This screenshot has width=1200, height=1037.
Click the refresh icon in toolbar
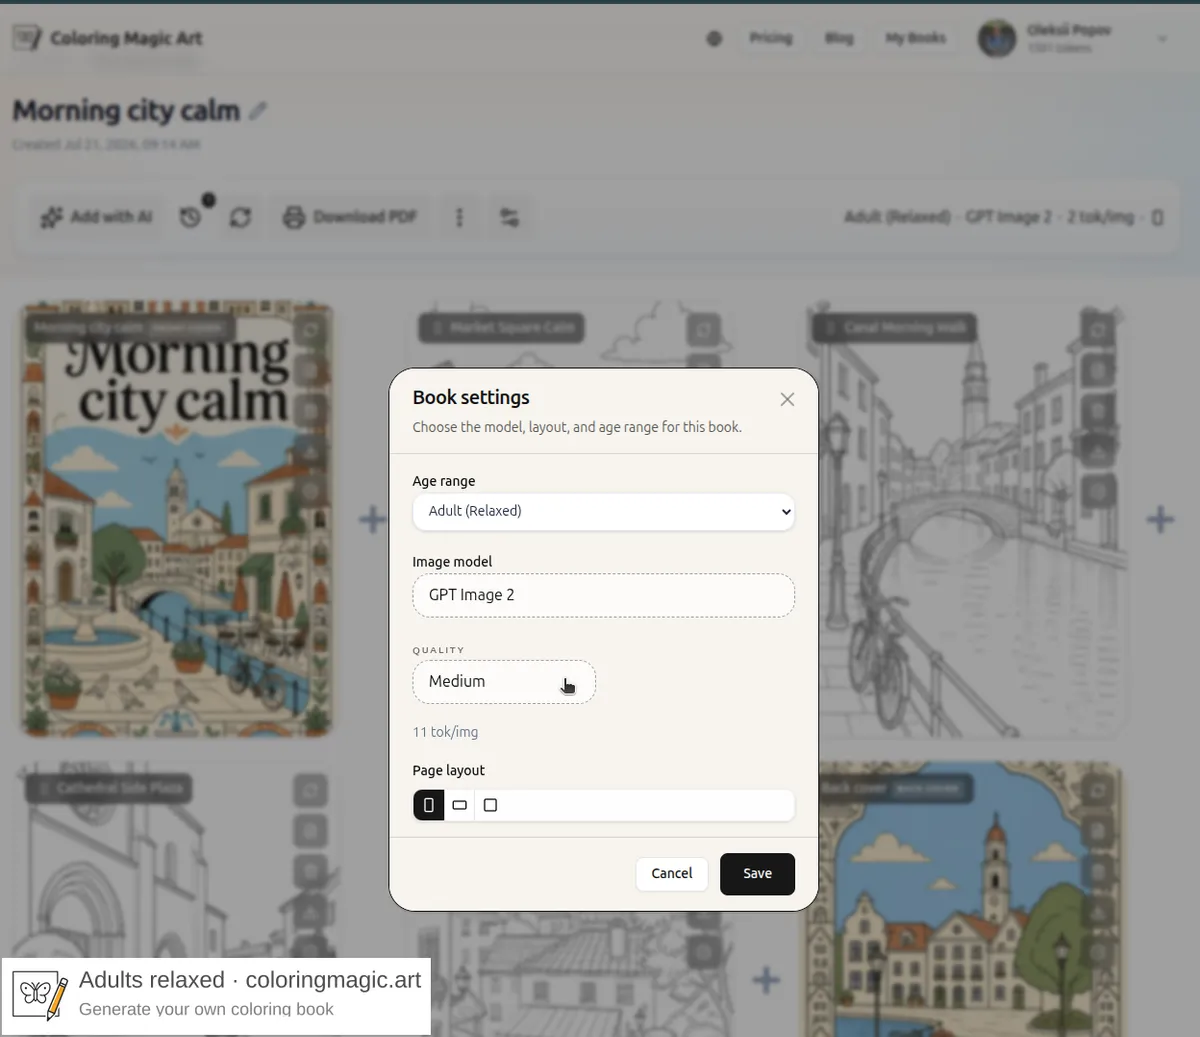pyautogui.click(x=240, y=217)
